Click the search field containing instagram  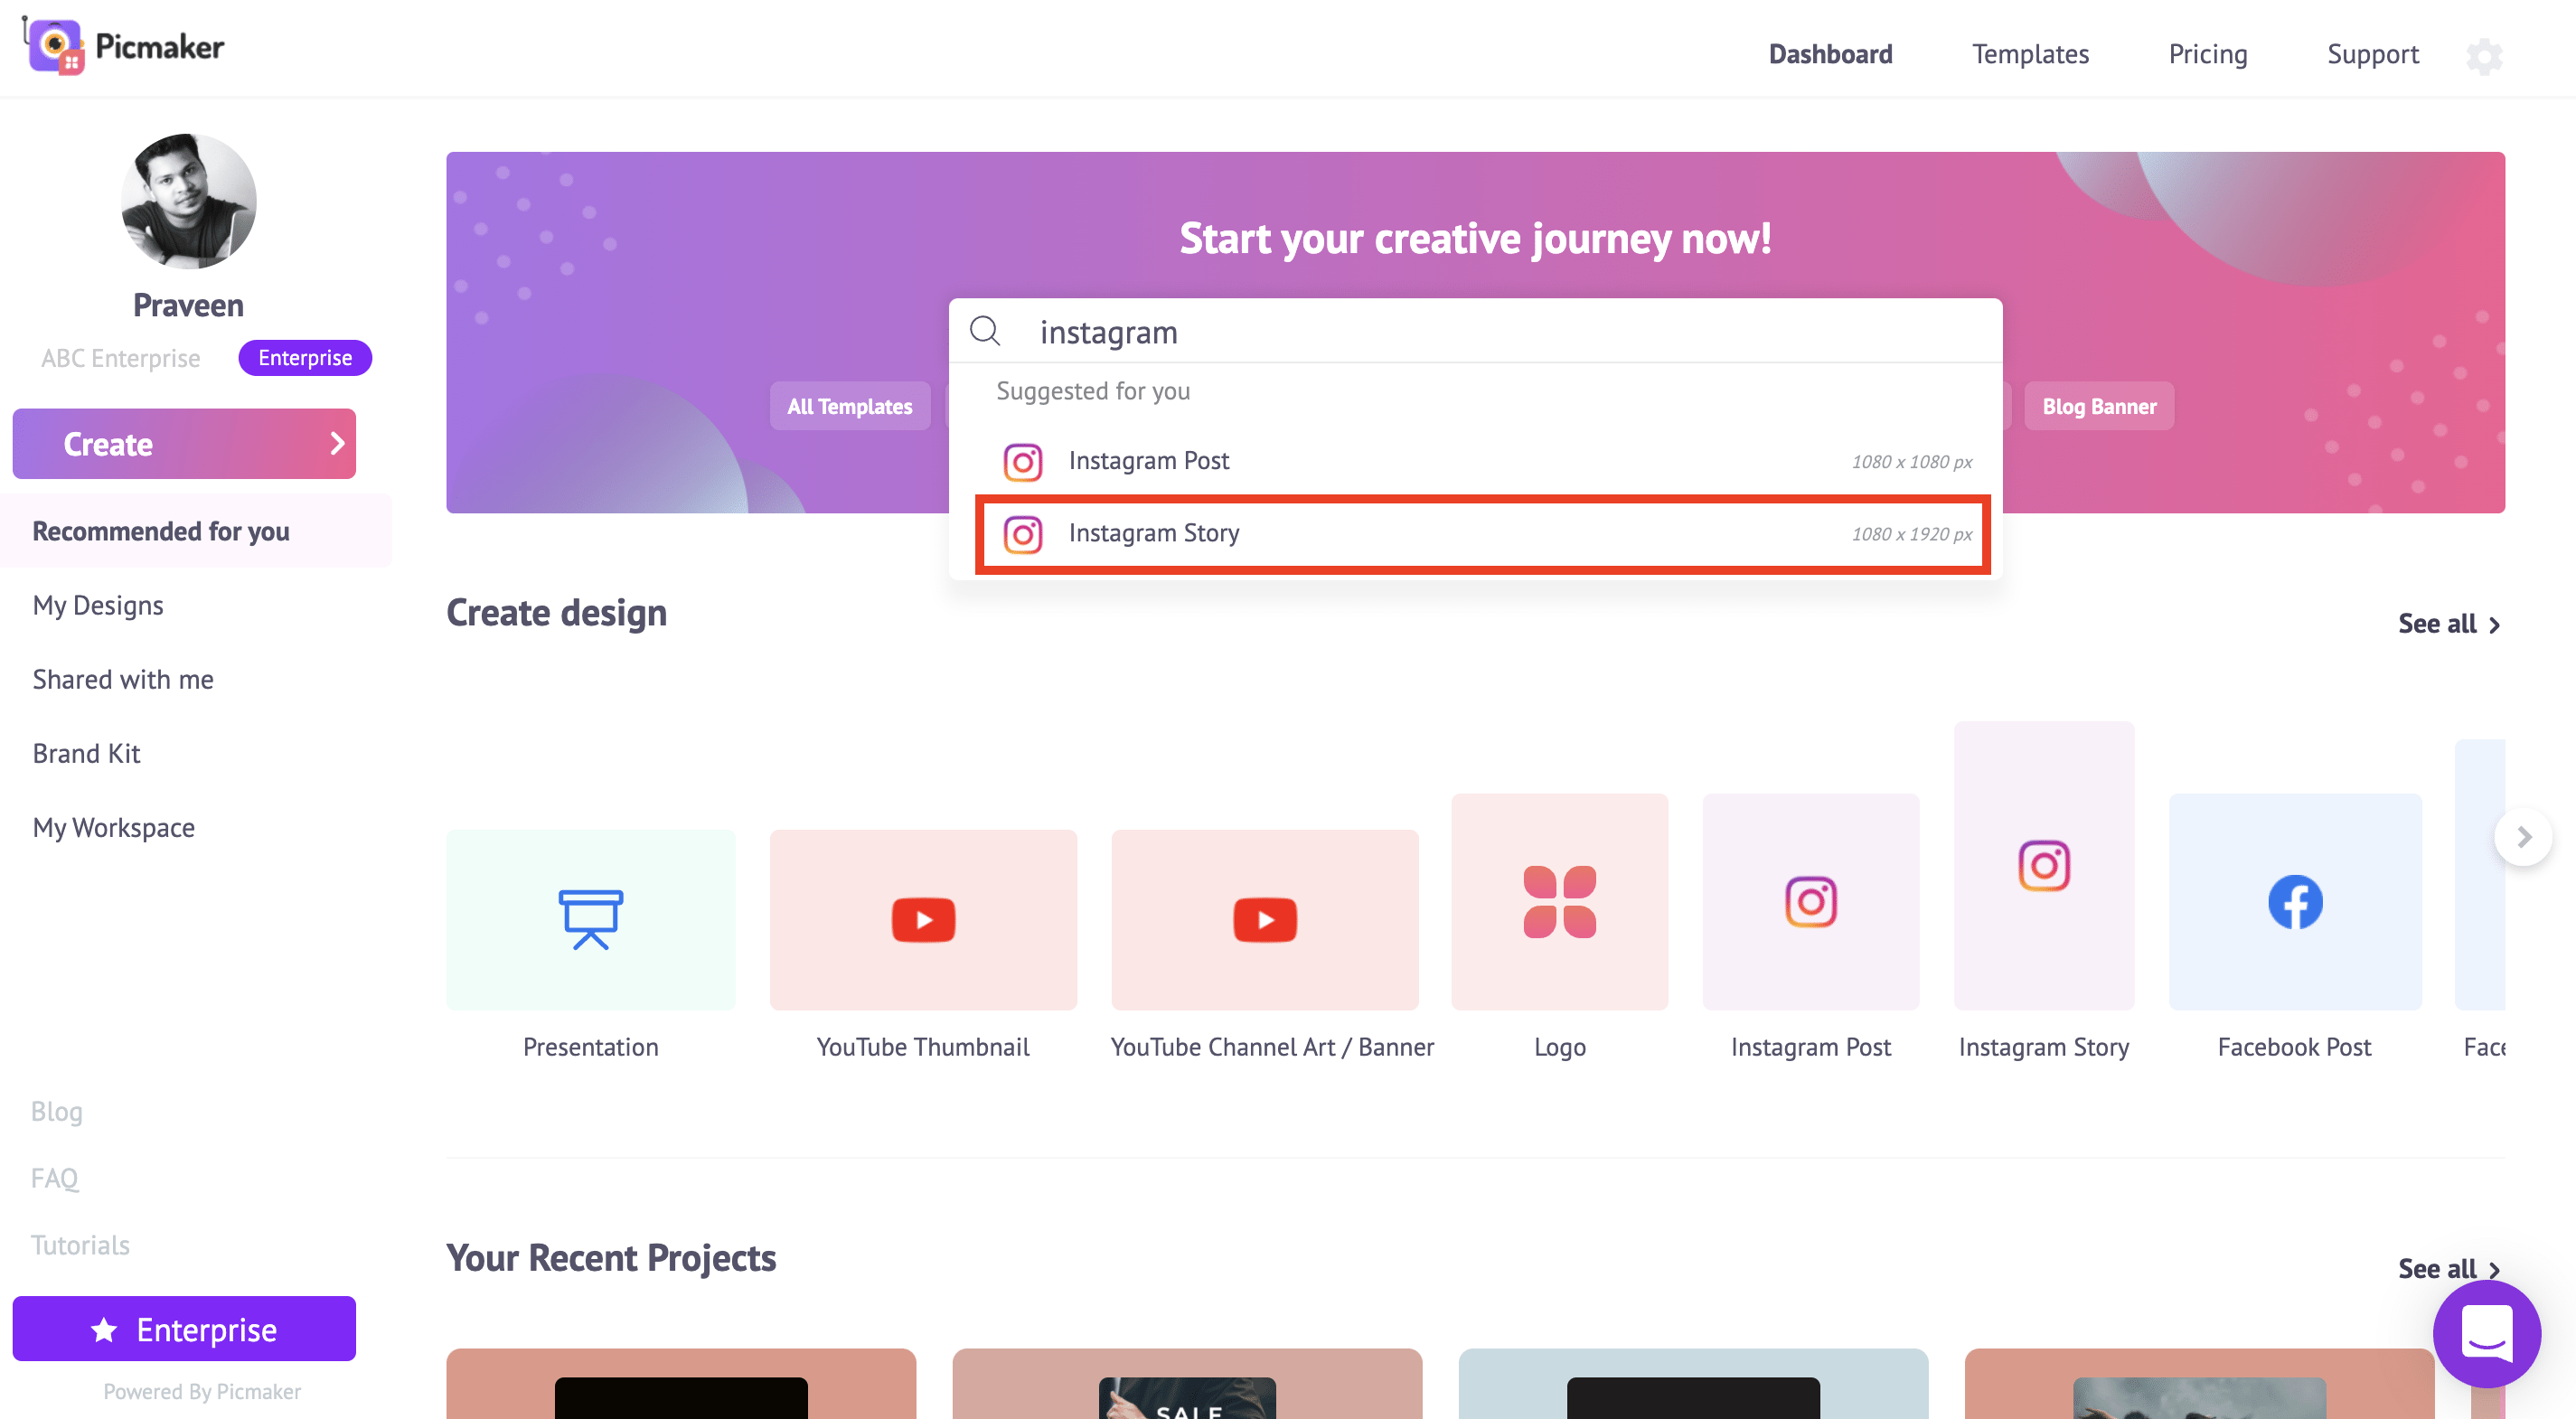(1475, 331)
